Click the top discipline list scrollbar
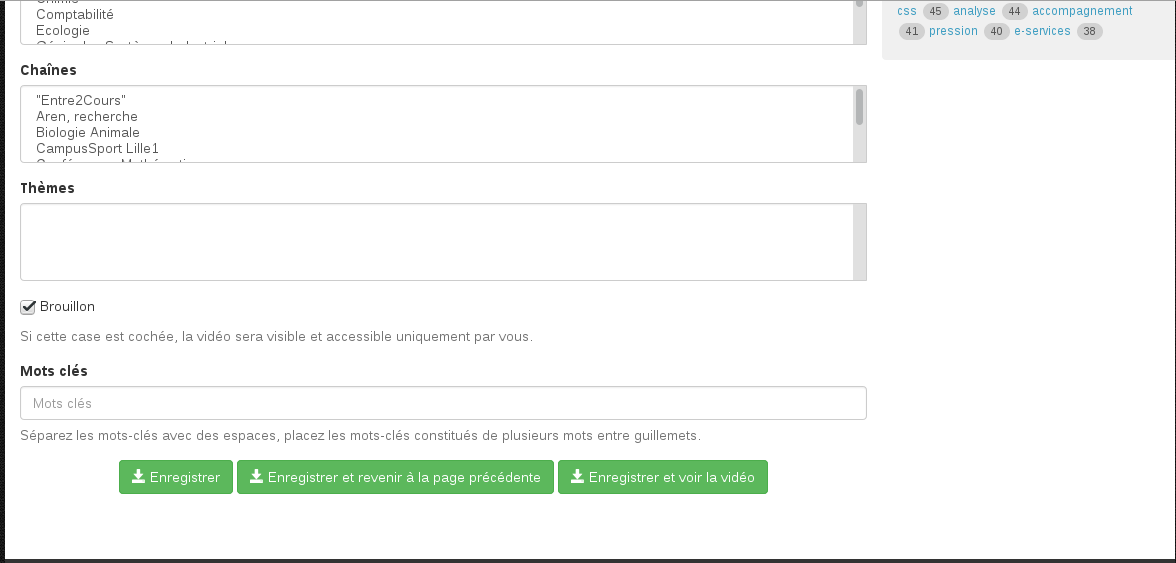1176x563 pixels. [859, 22]
